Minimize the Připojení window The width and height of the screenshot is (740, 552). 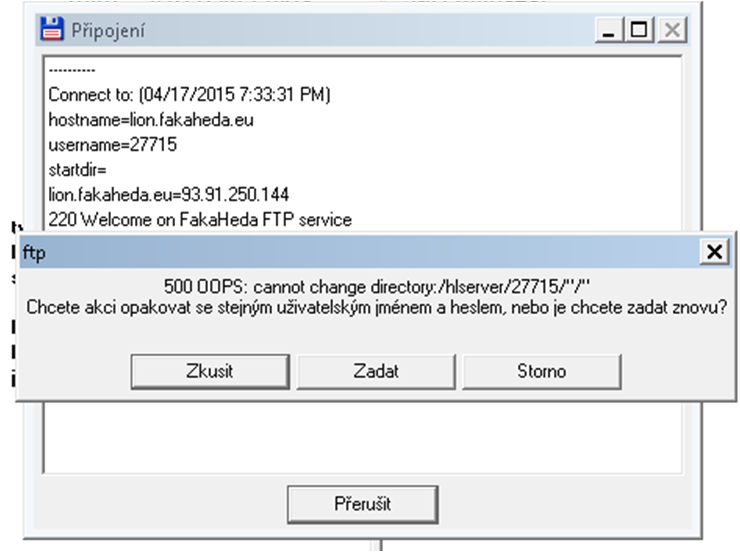click(x=609, y=30)
